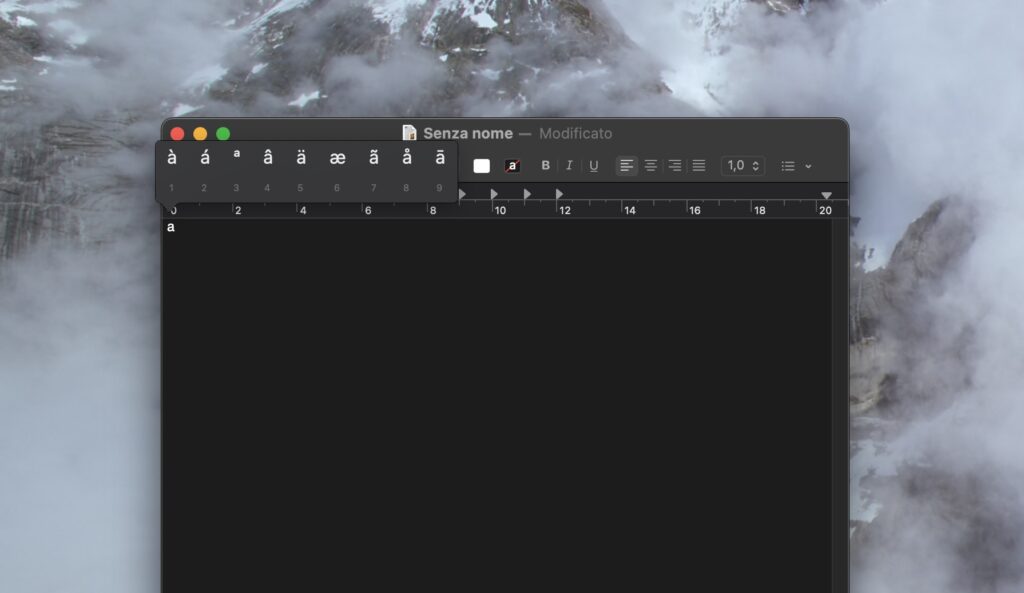
Task: Open the text background color picker
Action: tap(512, 166)
